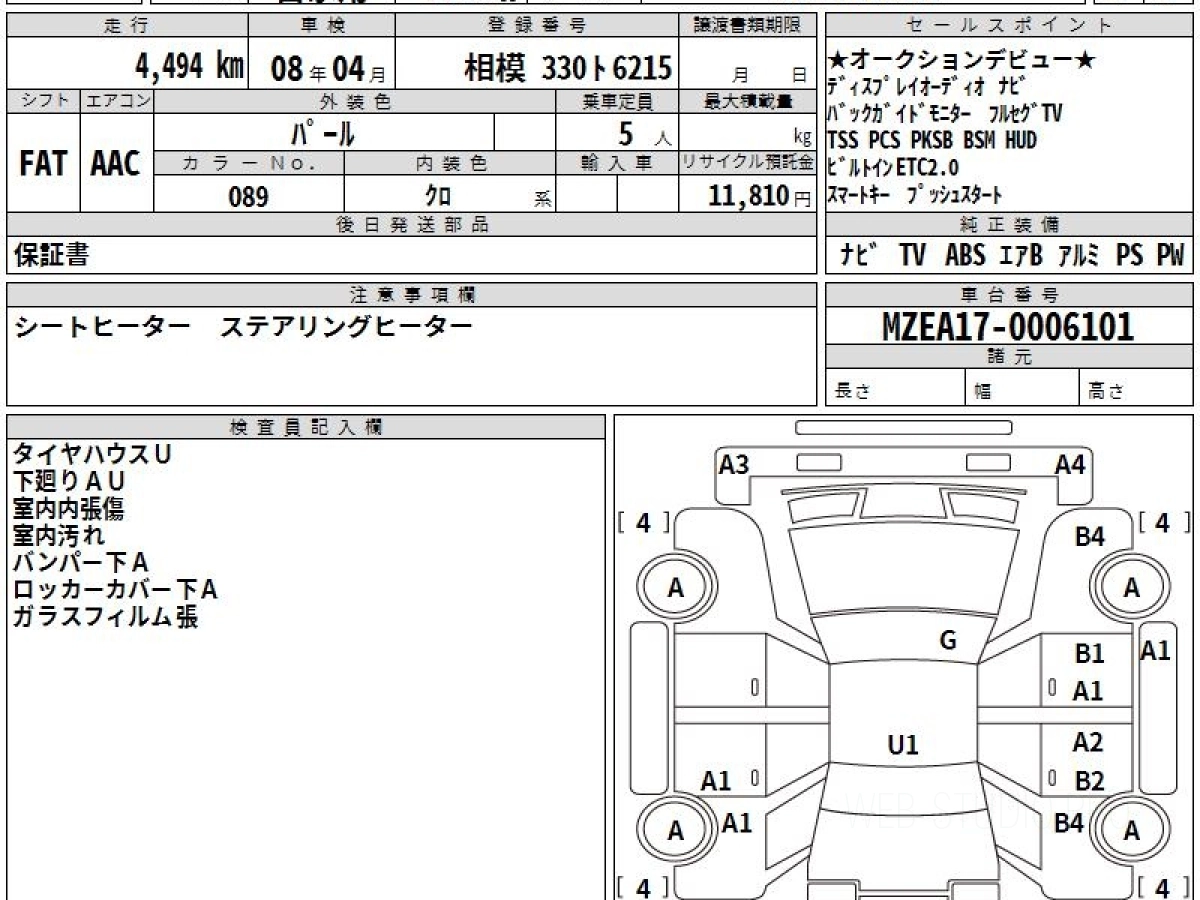1200x900 pixels.
Task: Select the シートヒーター note
Action: click(x=101, y=327)
